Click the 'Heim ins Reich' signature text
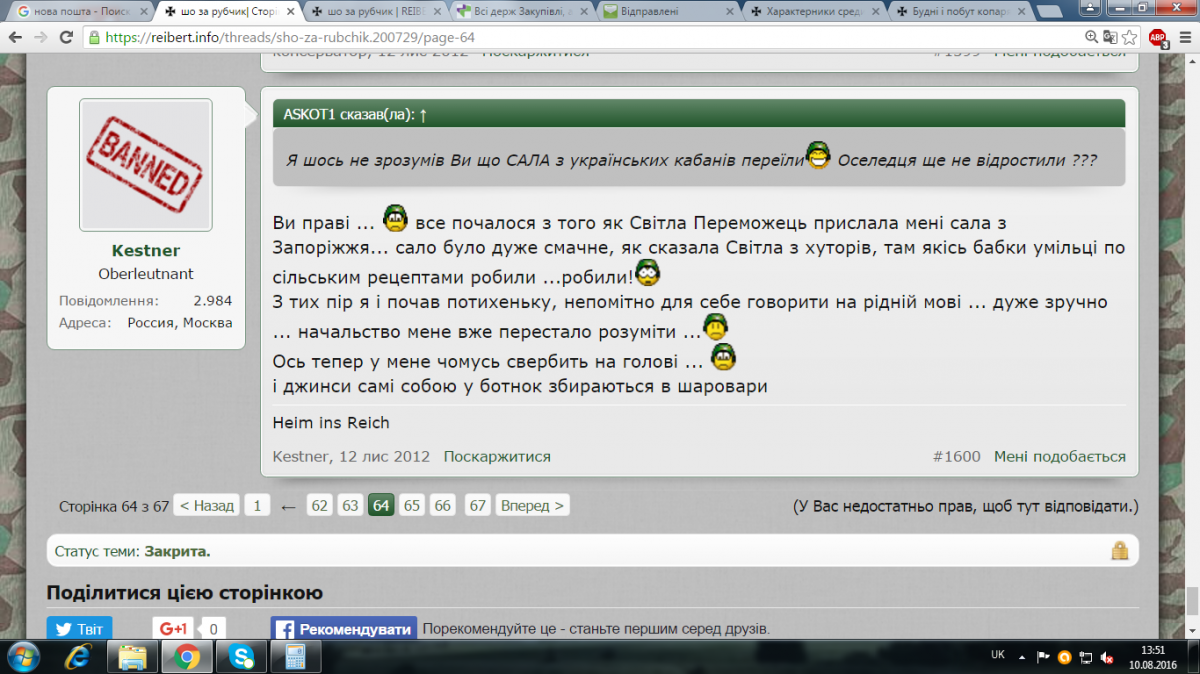This screenshot has width=1200, height=674. point(331,422)
